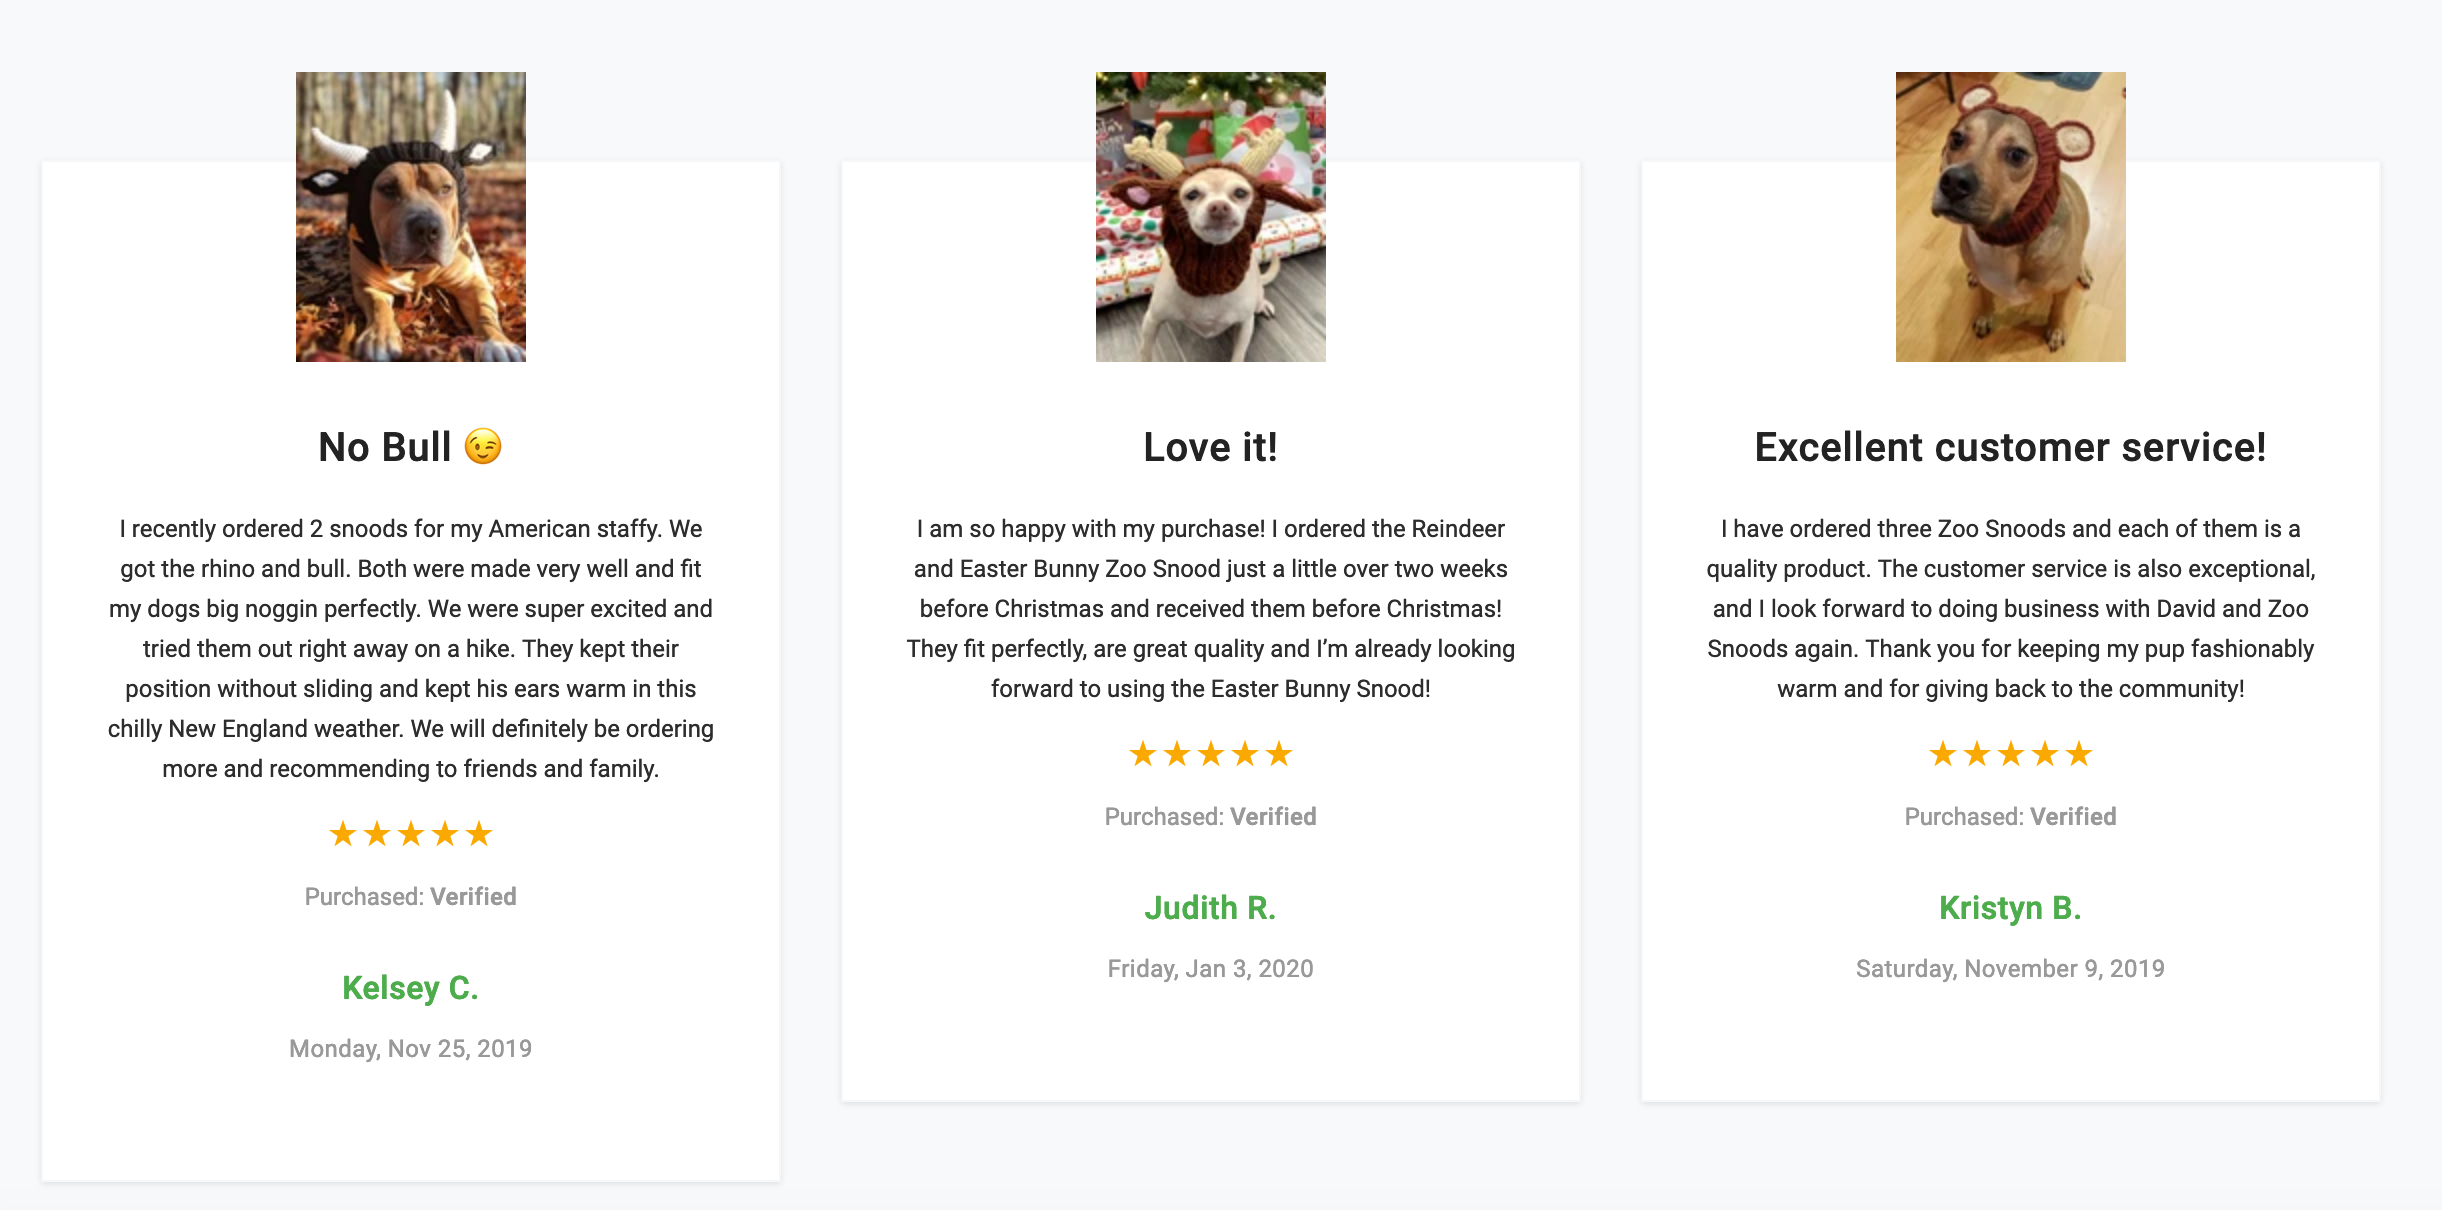Image resolution: width=2442 pixels, height=1210 pixels.
Task: Click Judith's review text about Reindeer snood
Action: [1210, 608]
